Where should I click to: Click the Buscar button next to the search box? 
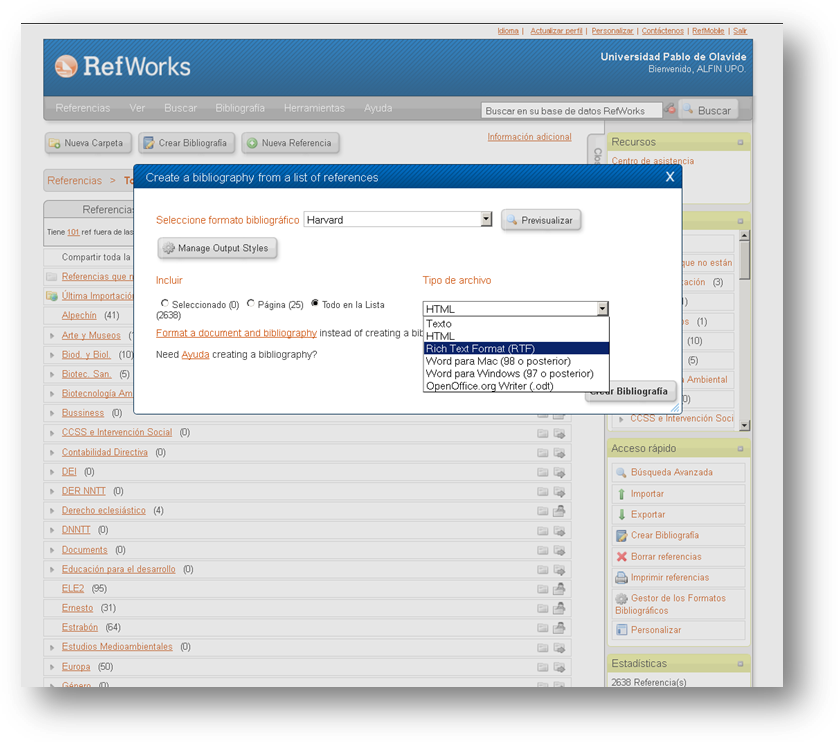tap(708, 110)
